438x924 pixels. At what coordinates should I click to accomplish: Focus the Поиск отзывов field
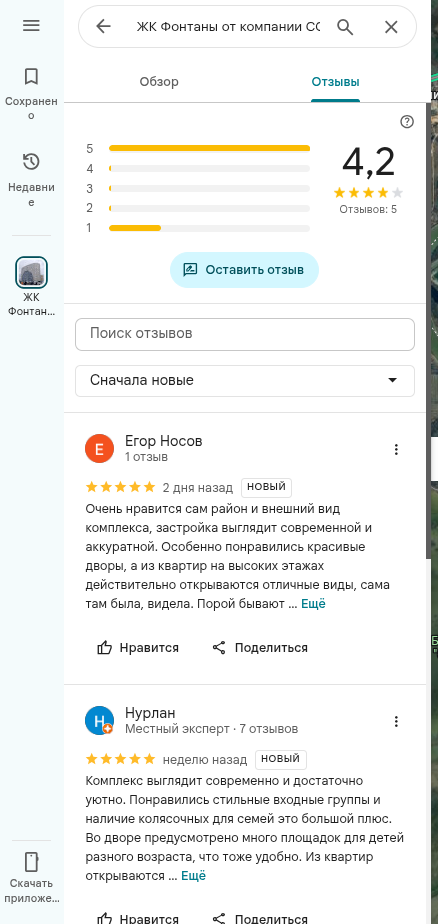click(x=245, y=334)
